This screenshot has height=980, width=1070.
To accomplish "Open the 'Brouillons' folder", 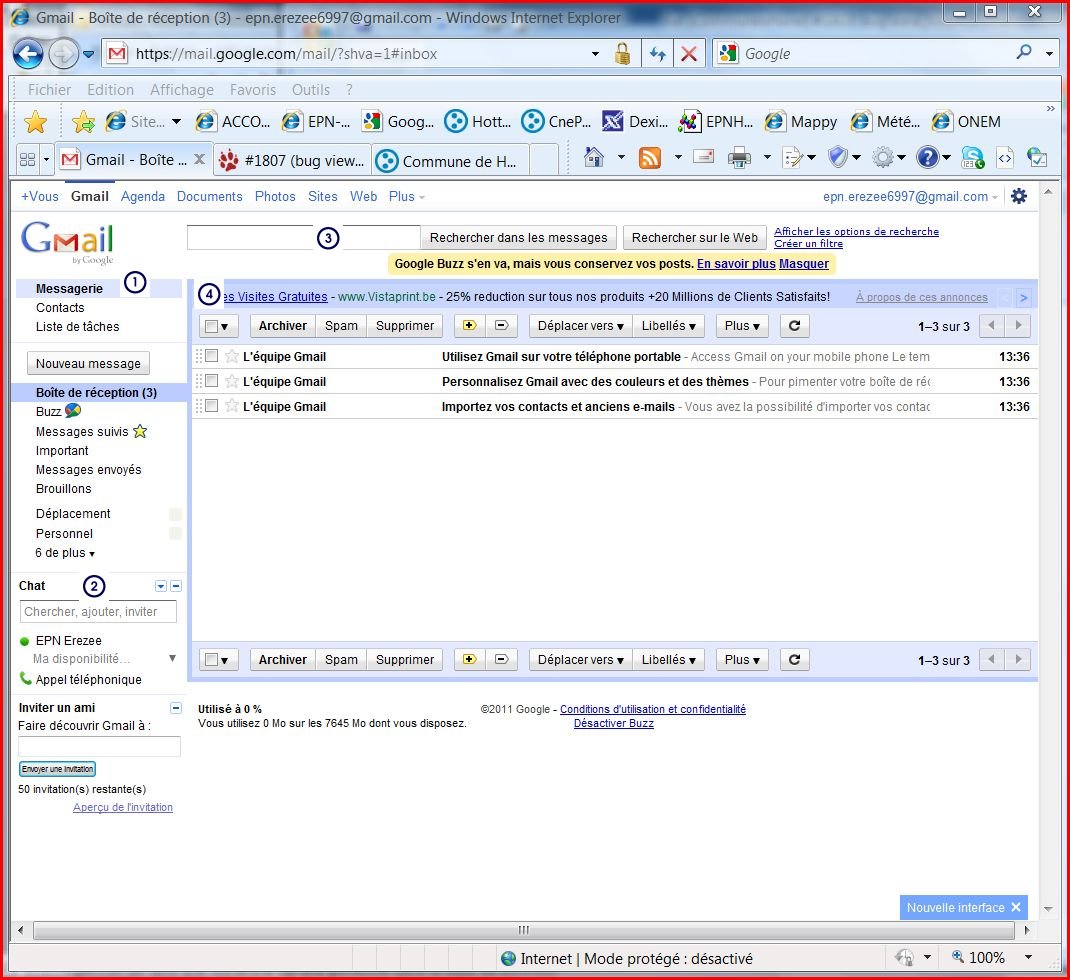I will click(x=63, y=489).
